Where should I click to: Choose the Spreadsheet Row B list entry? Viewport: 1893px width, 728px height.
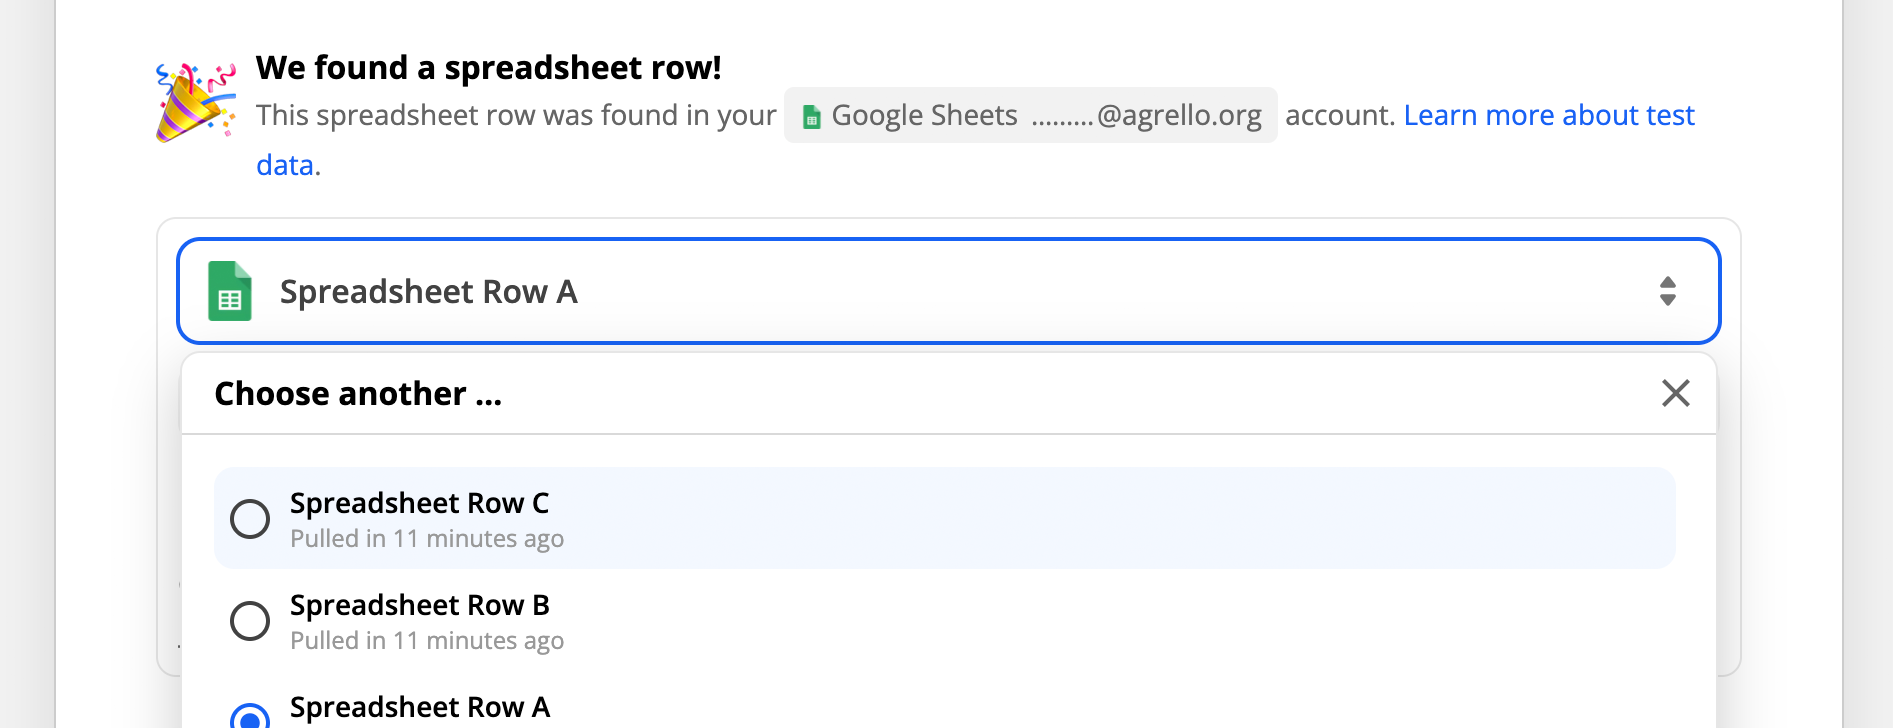[x=944, y=620]
